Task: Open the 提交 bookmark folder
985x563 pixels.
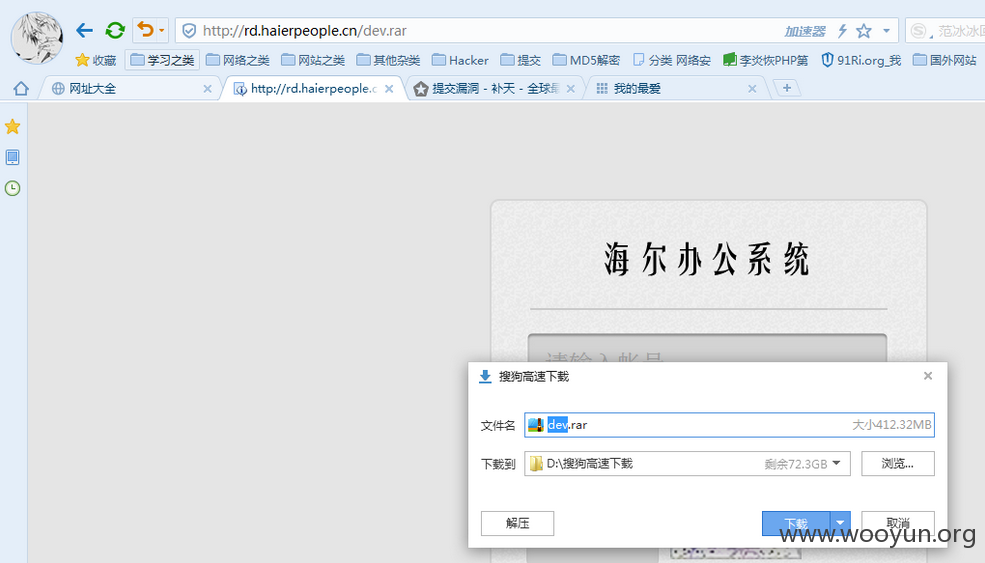Action: pyautogui.click(x=521, y=60)
